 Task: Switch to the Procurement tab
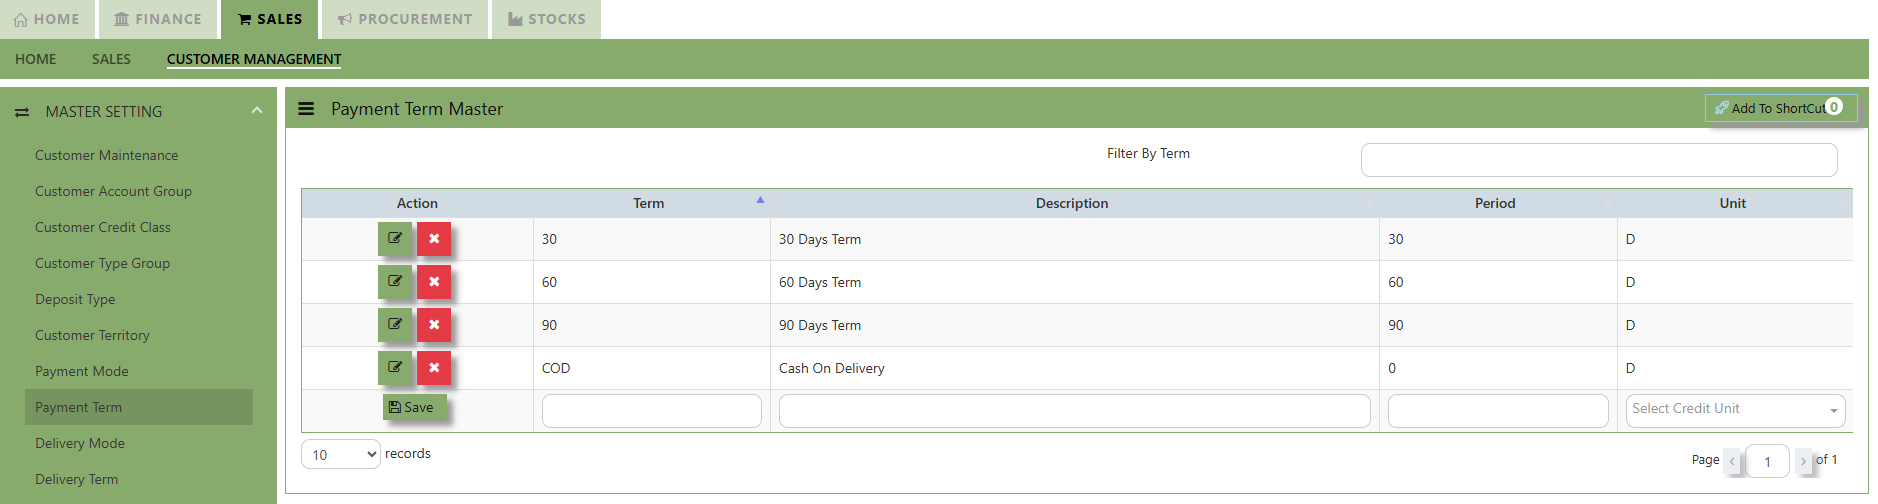[x=404, y=19]
